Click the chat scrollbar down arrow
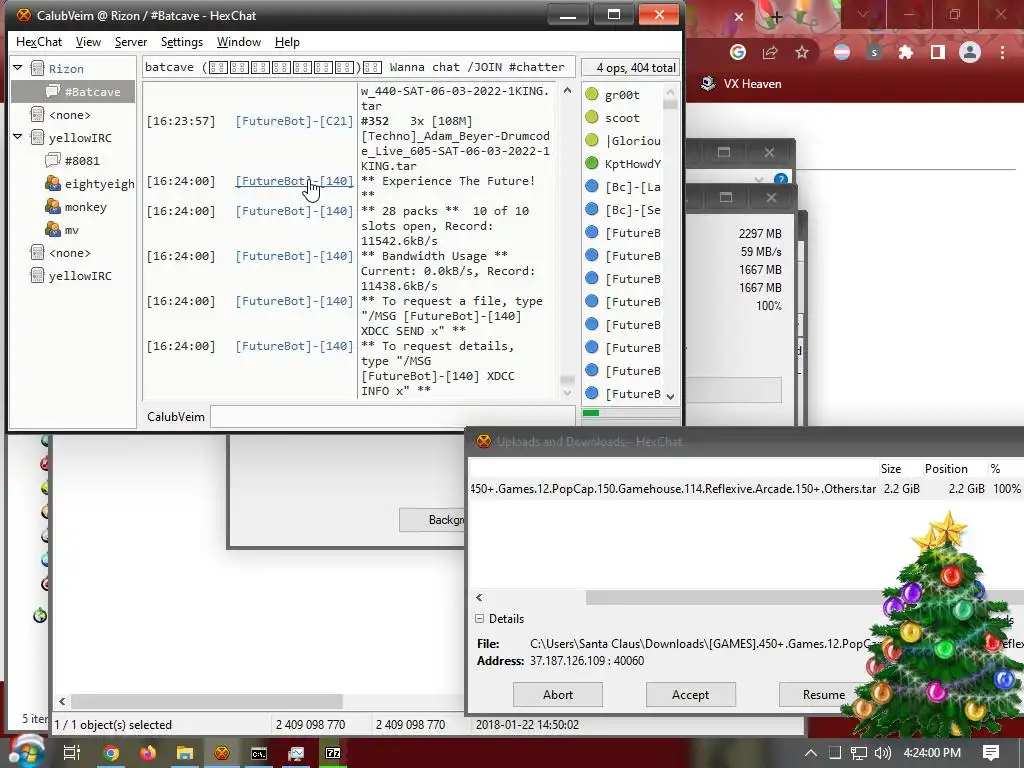This screenshot has height=768, width=1024. point(567,392)
